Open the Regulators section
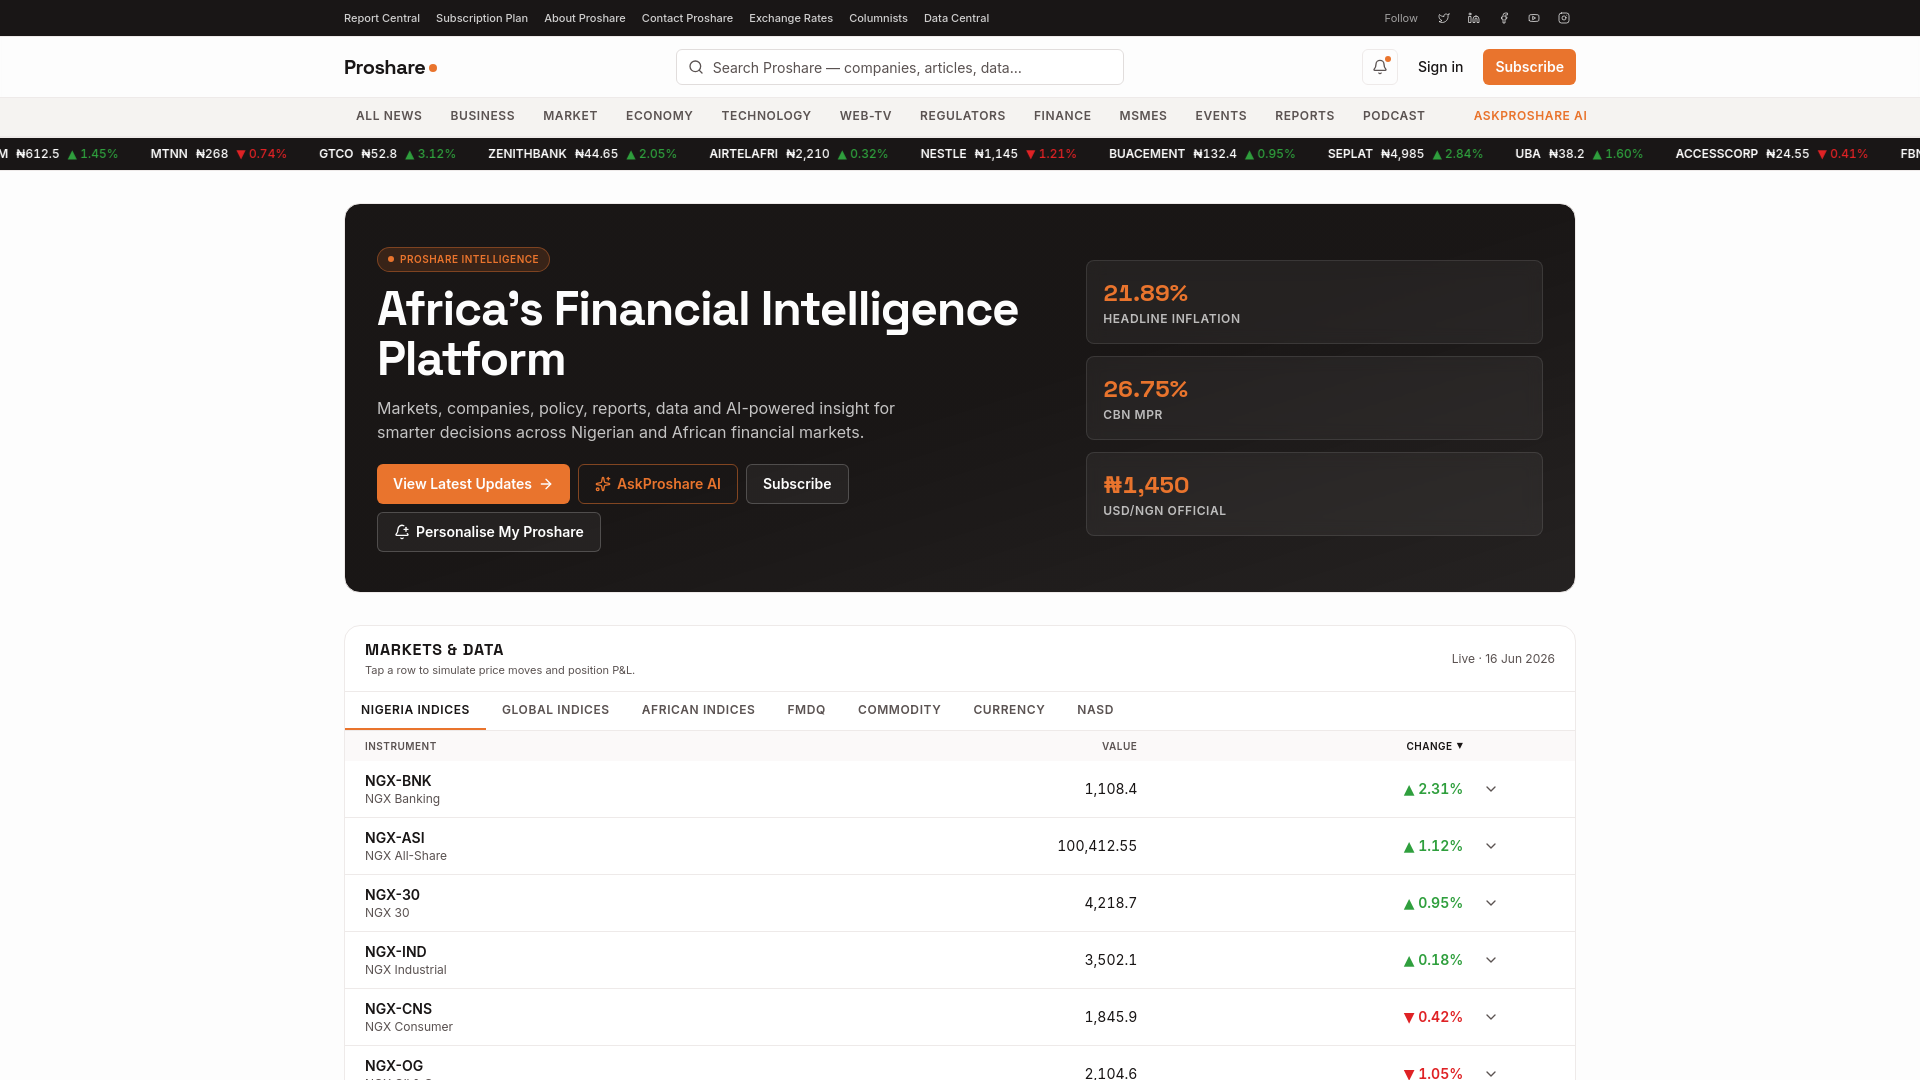The width and height of the screenshot is (1920, 1080). pos(962,116)
